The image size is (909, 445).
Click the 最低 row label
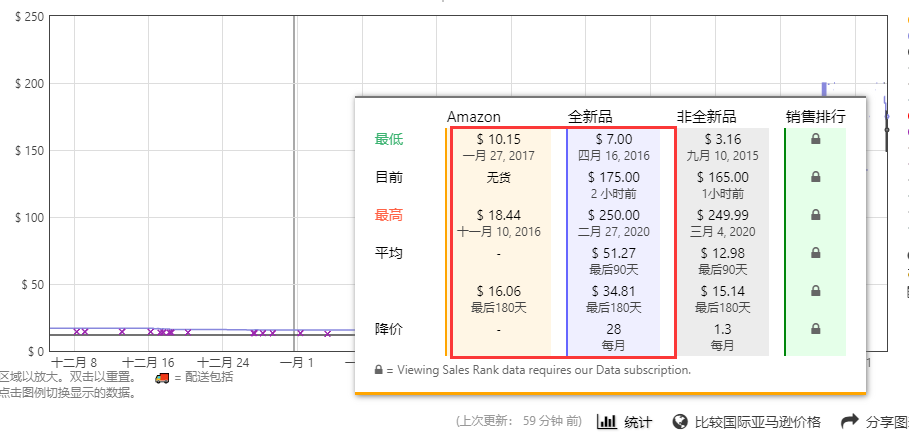[388, 140]
